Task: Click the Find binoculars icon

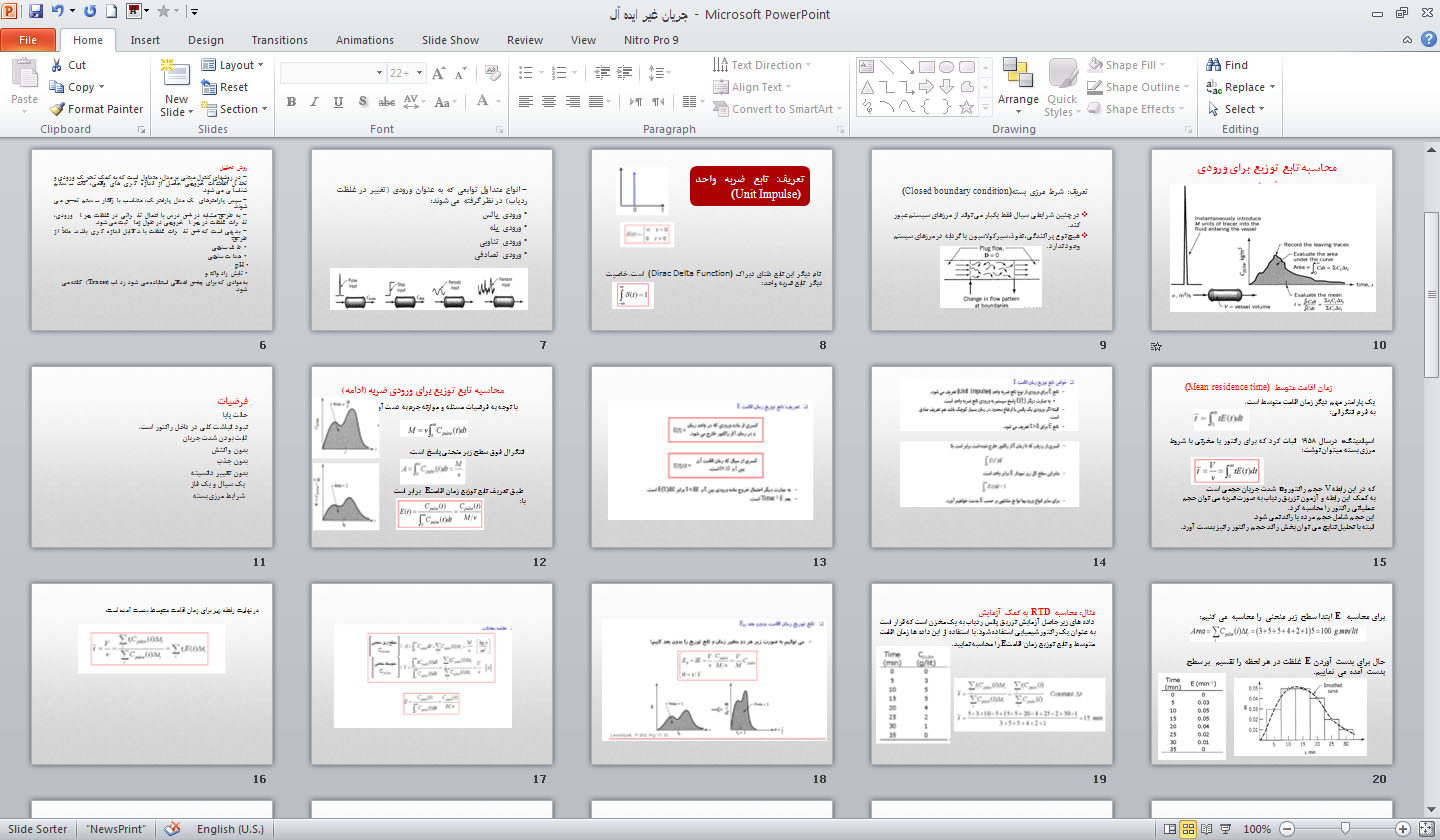Action: [1216, 65]
